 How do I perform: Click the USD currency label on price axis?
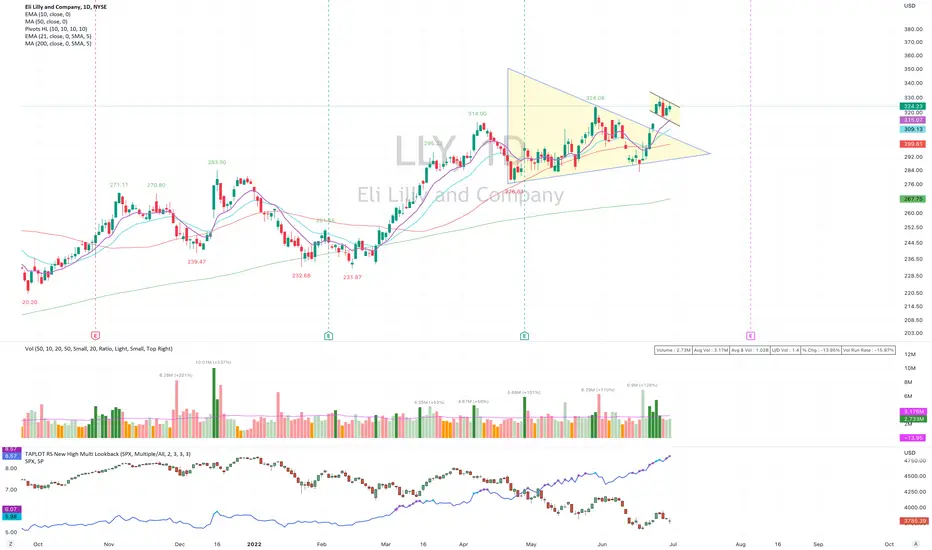(909, 6)
